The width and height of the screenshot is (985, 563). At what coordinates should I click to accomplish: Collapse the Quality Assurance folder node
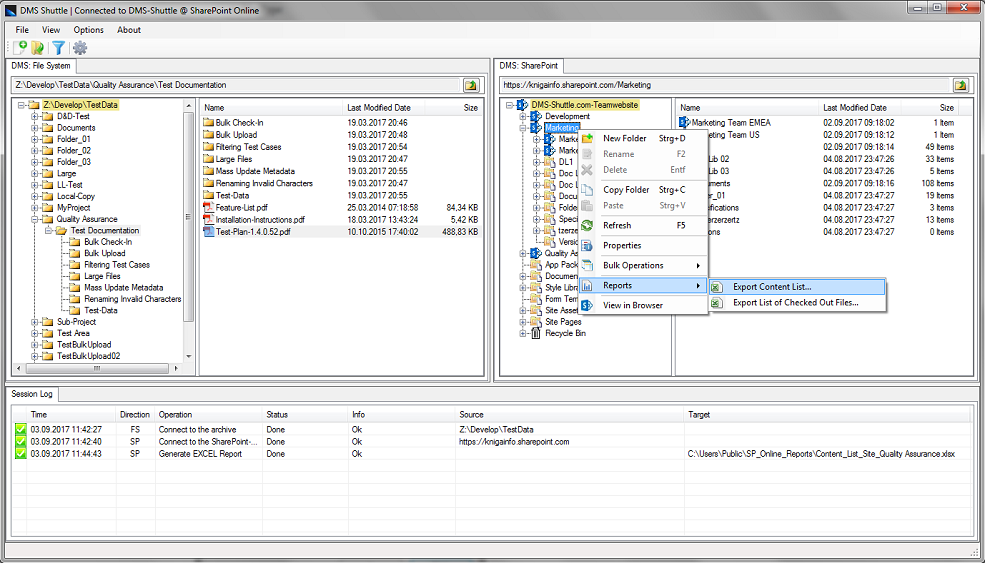(35, 219)
